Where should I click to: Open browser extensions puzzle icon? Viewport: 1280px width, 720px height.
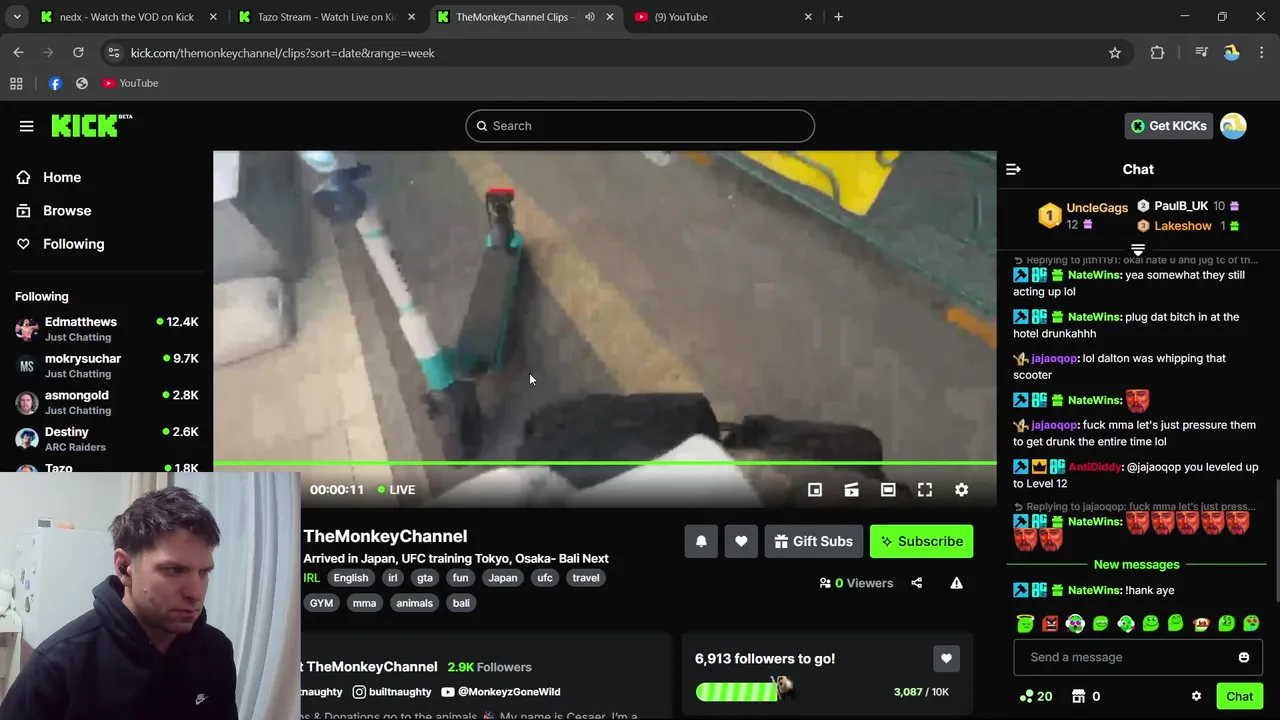pos(1157,53)
